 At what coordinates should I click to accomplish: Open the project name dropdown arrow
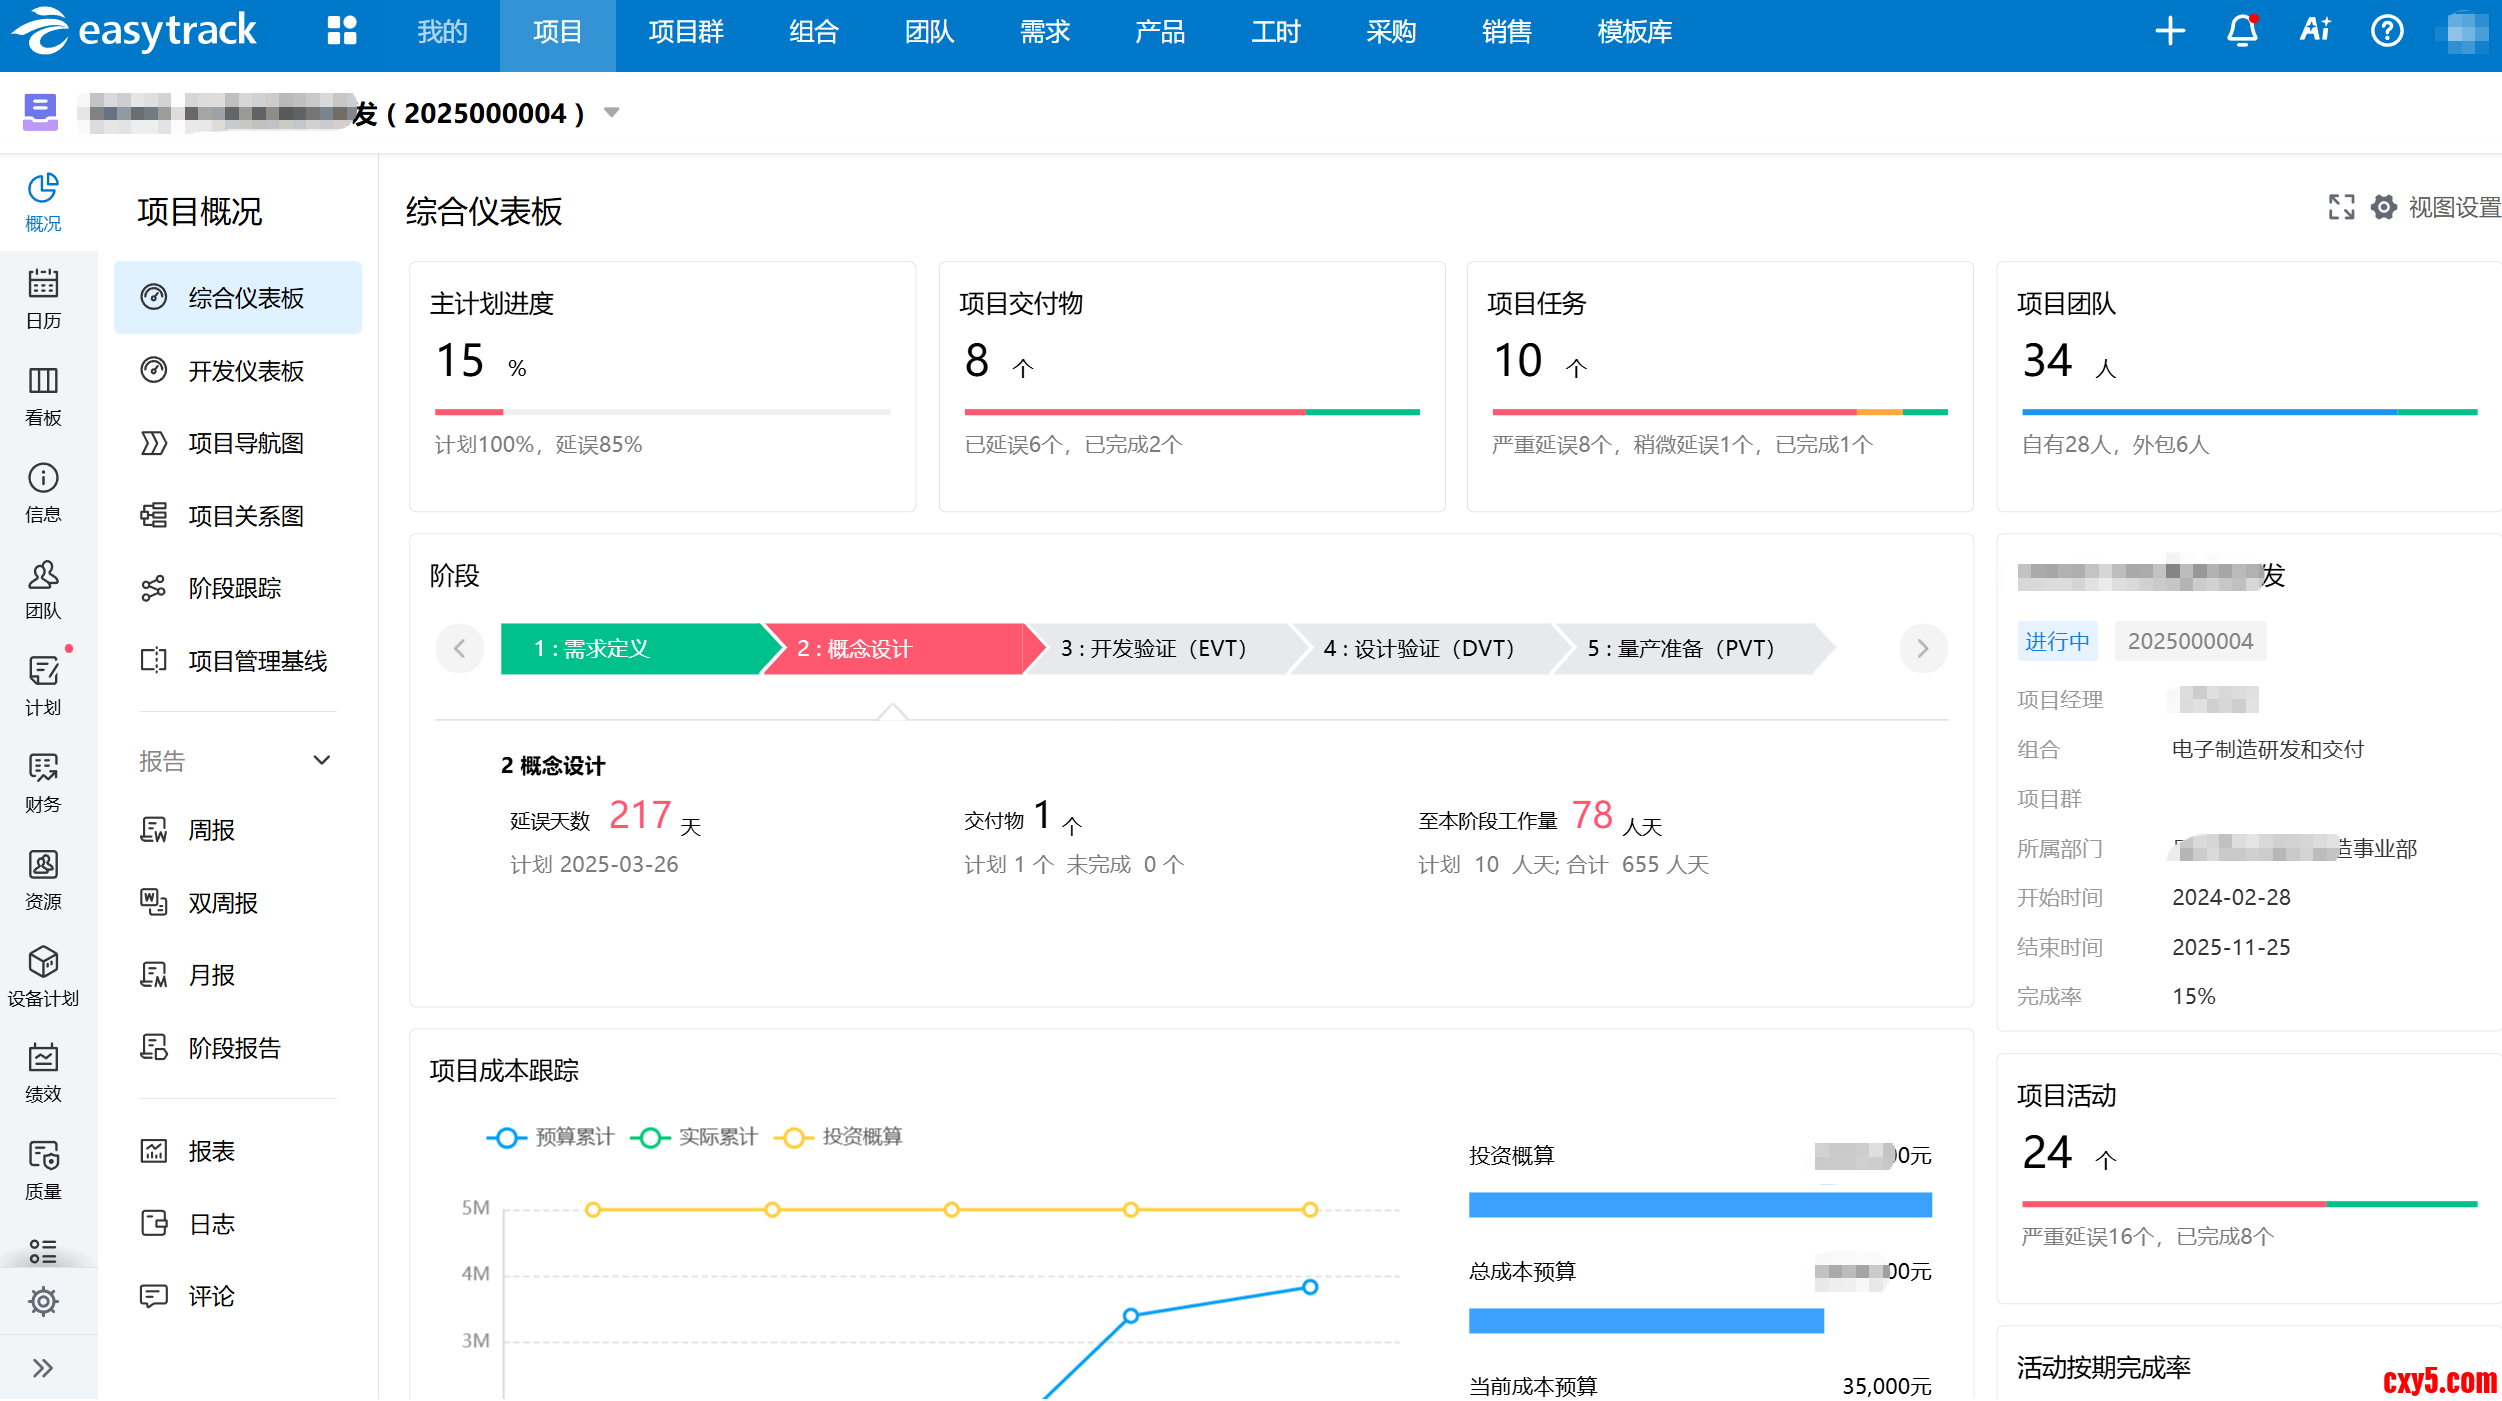(x=612, y=113)
